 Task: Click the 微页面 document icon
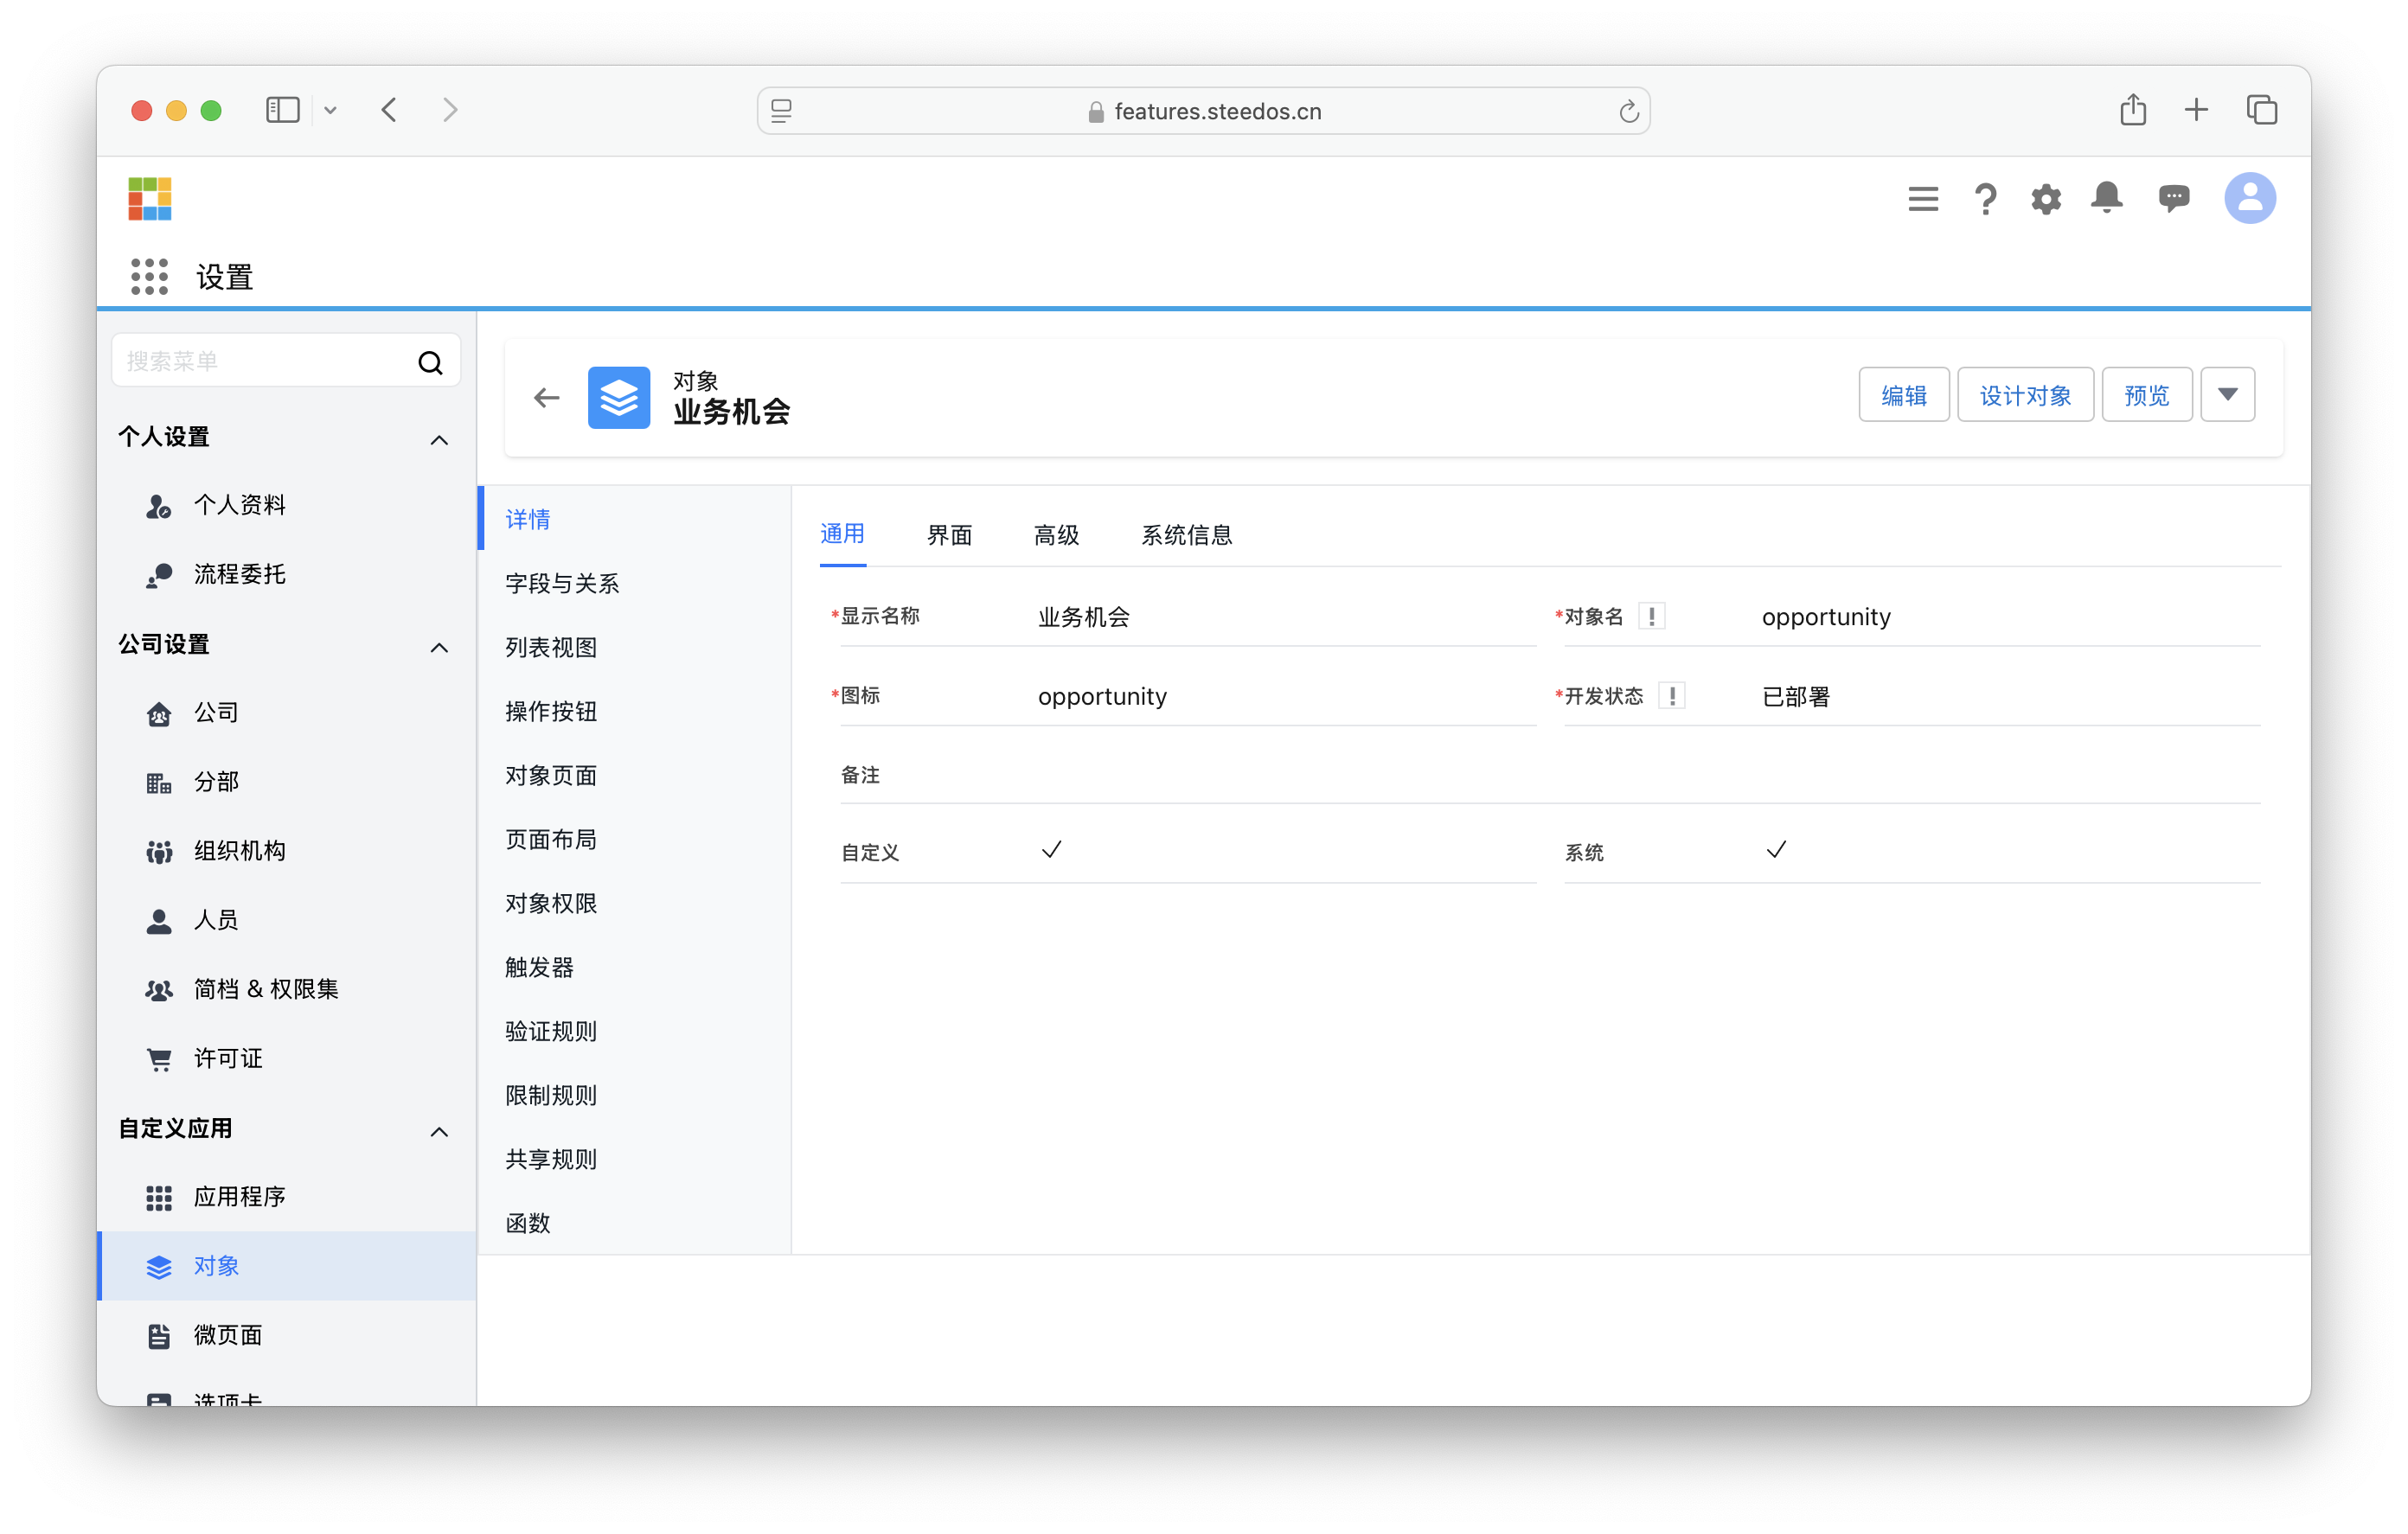[x=159, y=1336]
